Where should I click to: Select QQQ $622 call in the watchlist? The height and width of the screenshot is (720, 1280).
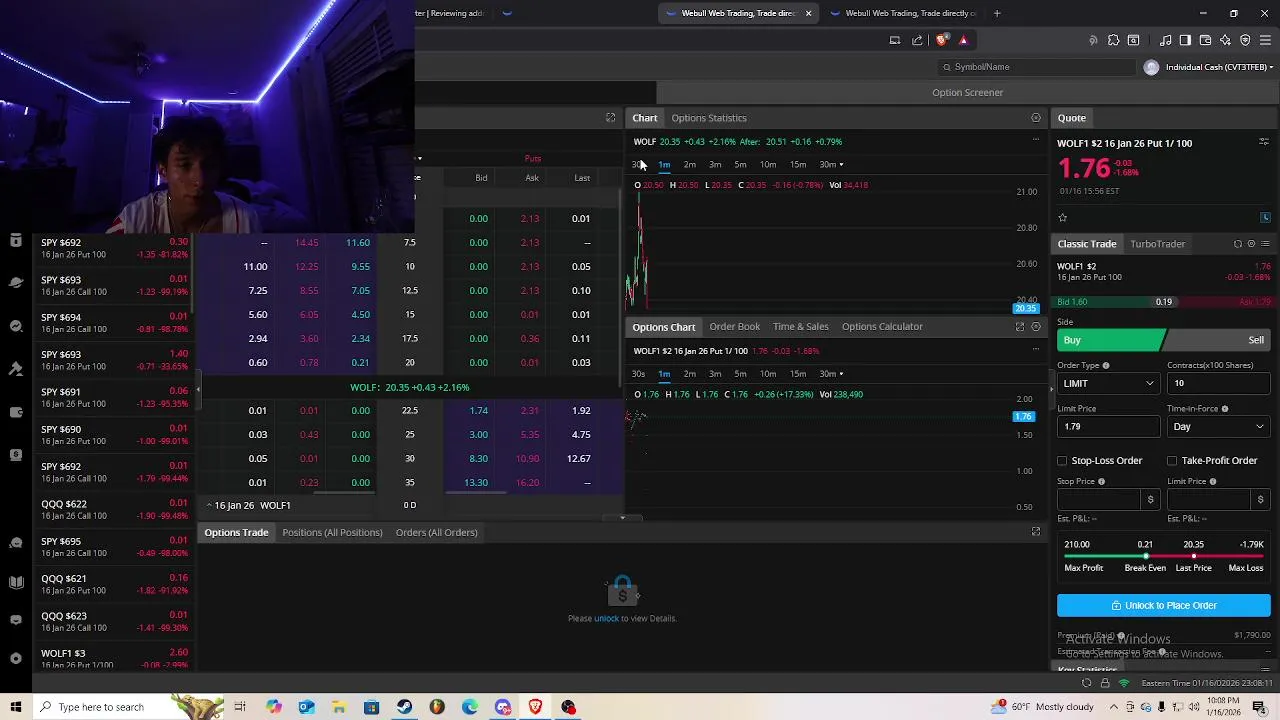tap(114, 510)
